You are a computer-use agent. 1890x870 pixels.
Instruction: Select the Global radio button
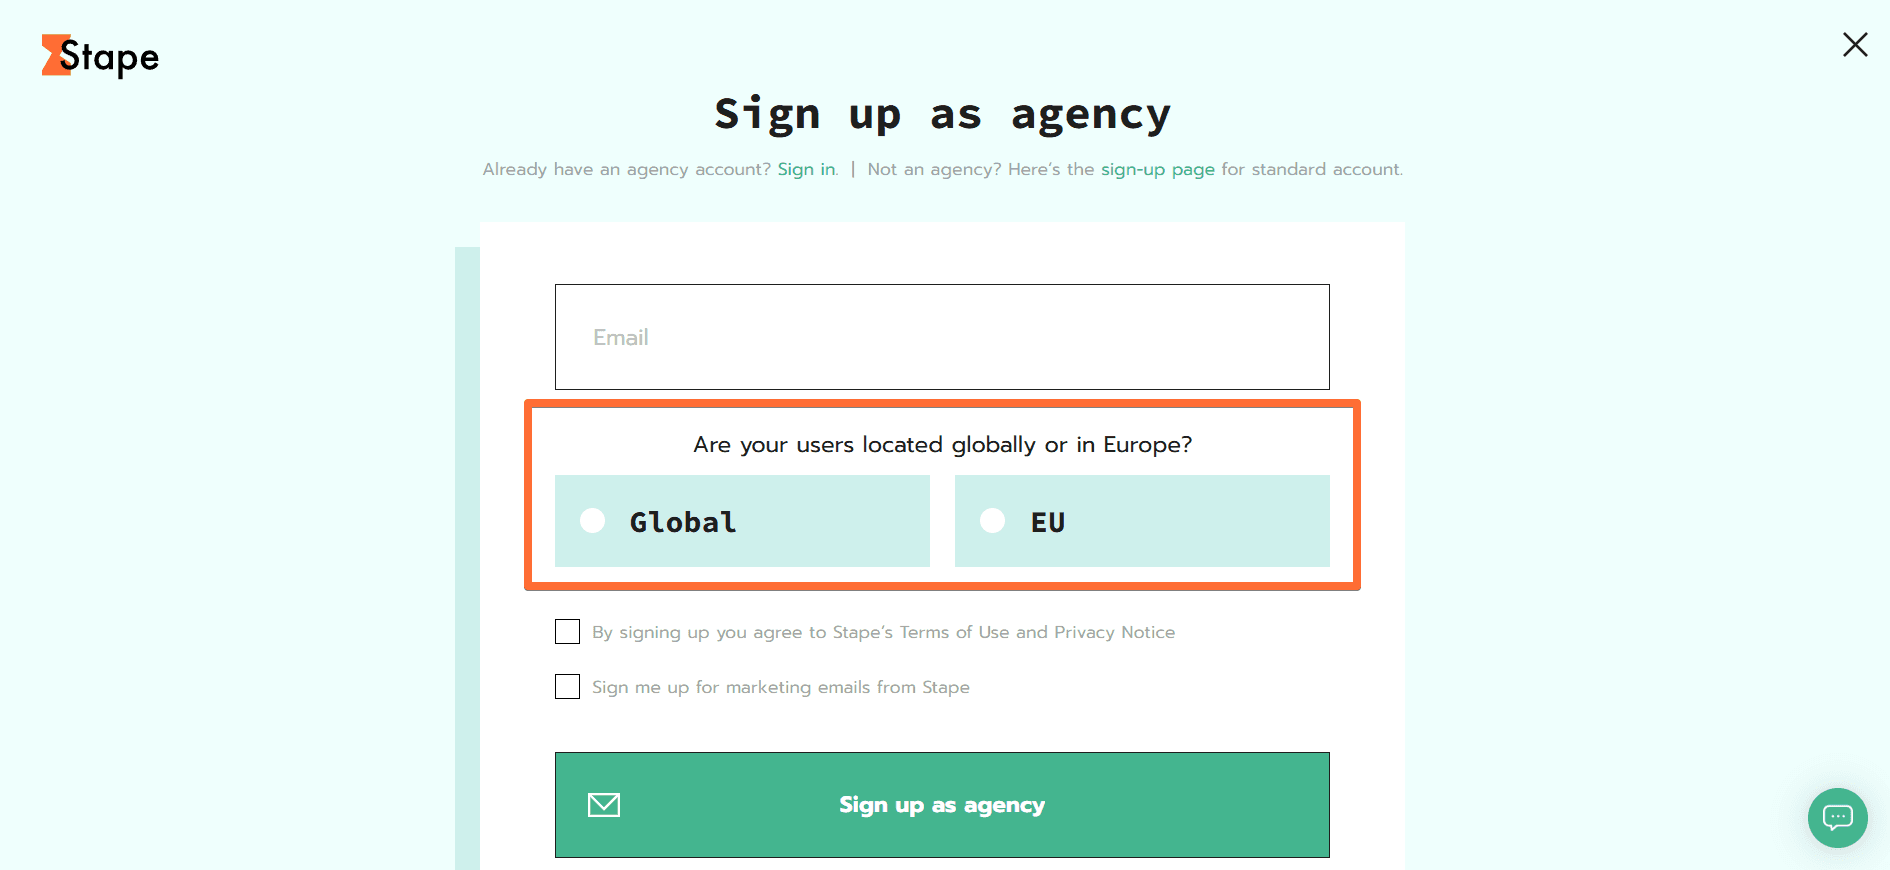(592, 521)
